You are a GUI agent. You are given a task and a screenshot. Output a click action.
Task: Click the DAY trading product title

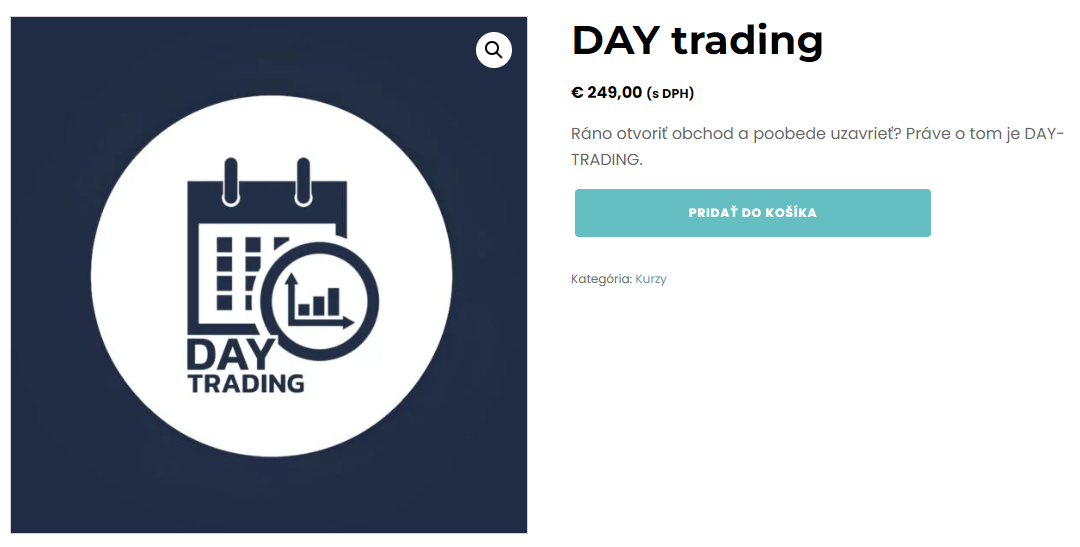click(697, 40)
